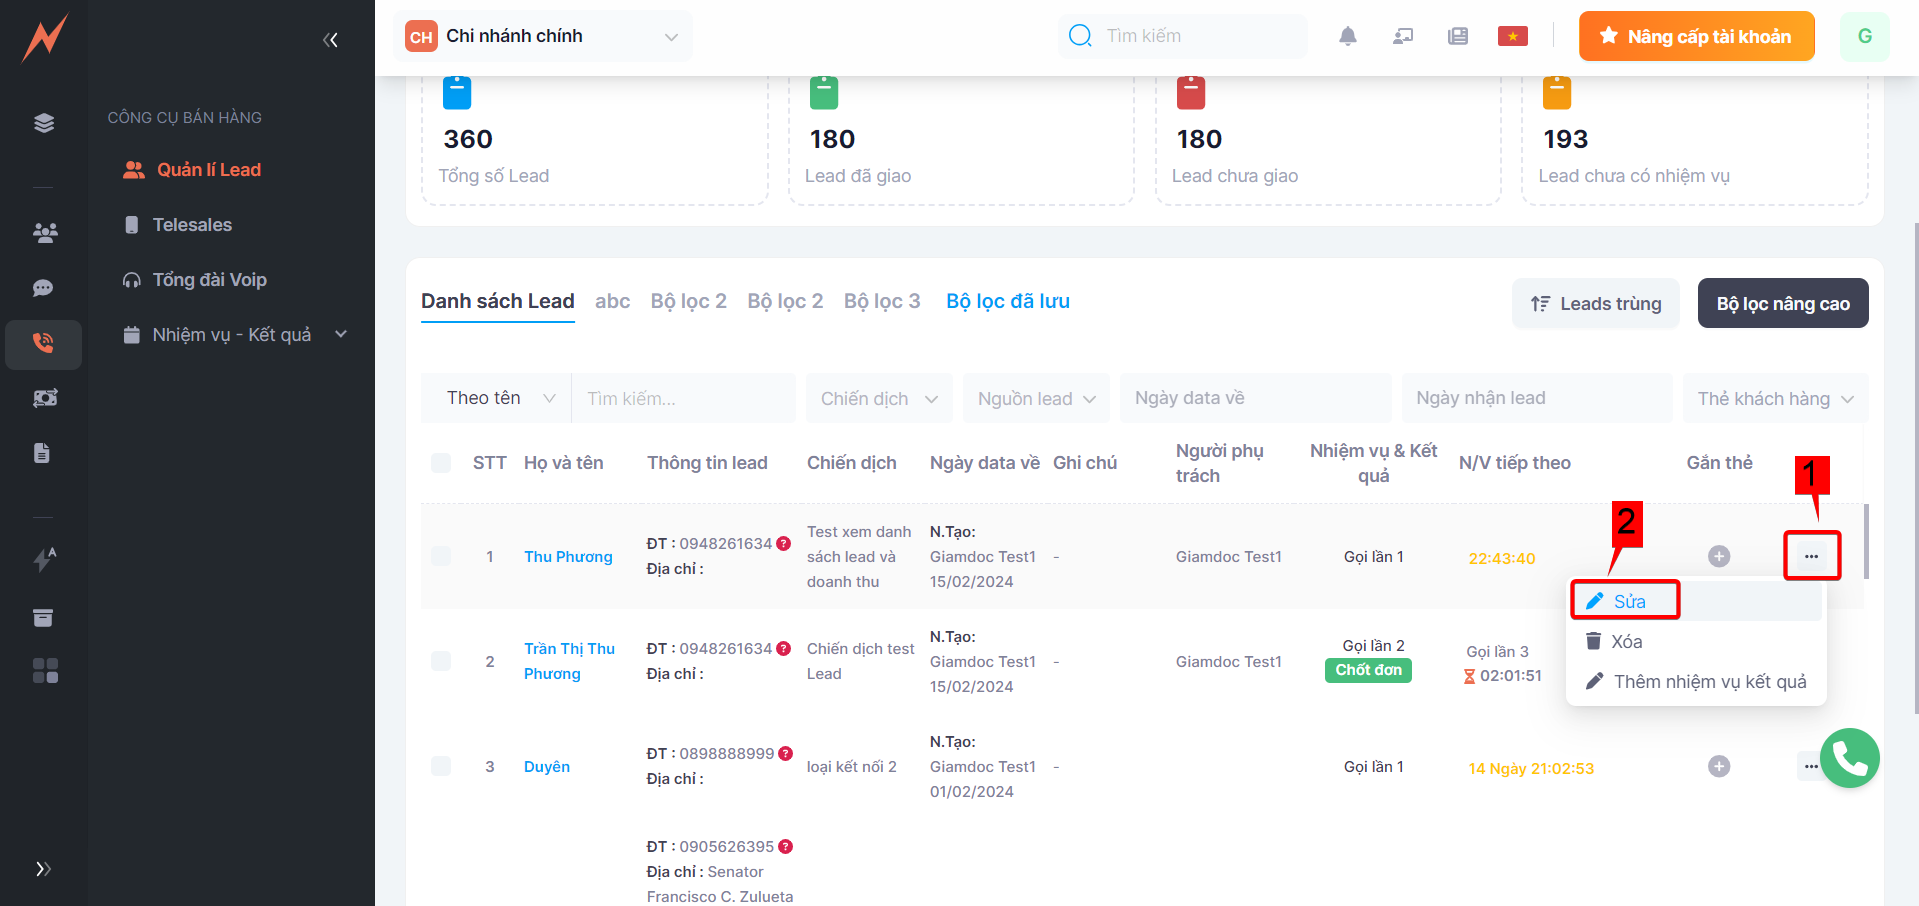Open the chat bubble icon in left rail
Viewport: 1919px width, 906px height.
44,288
